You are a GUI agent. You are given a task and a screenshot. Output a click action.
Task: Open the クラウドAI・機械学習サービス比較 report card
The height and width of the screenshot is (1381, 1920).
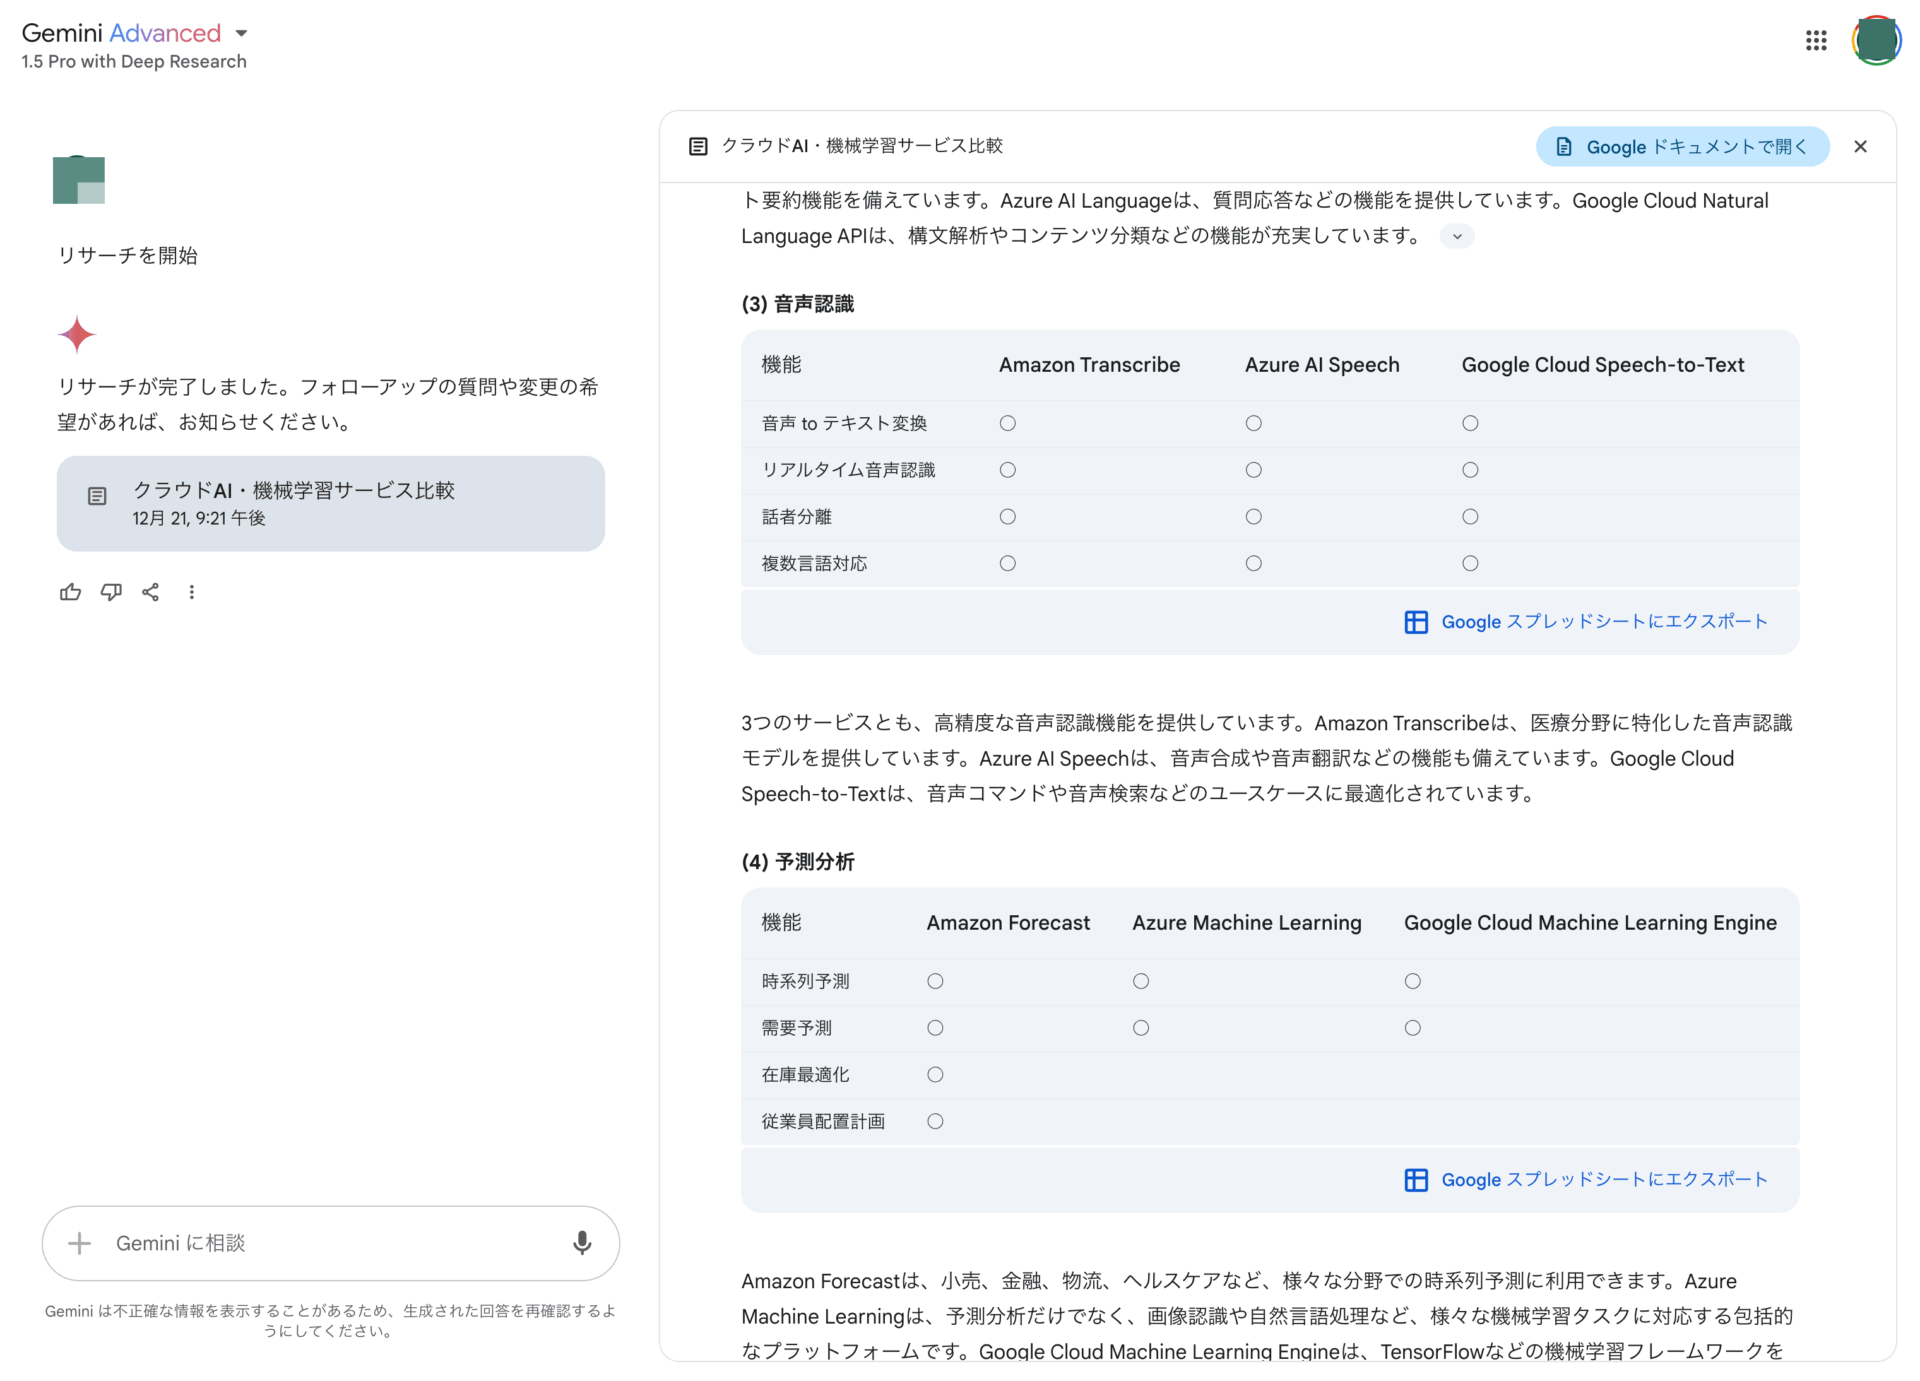(x=330, y=503)
